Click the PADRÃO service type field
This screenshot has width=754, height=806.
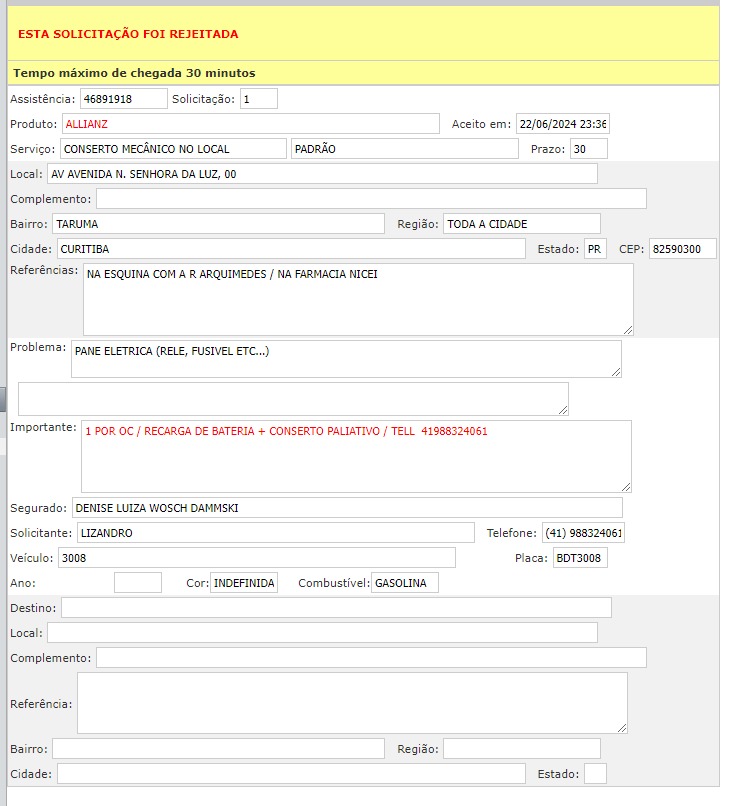(404, 149)
